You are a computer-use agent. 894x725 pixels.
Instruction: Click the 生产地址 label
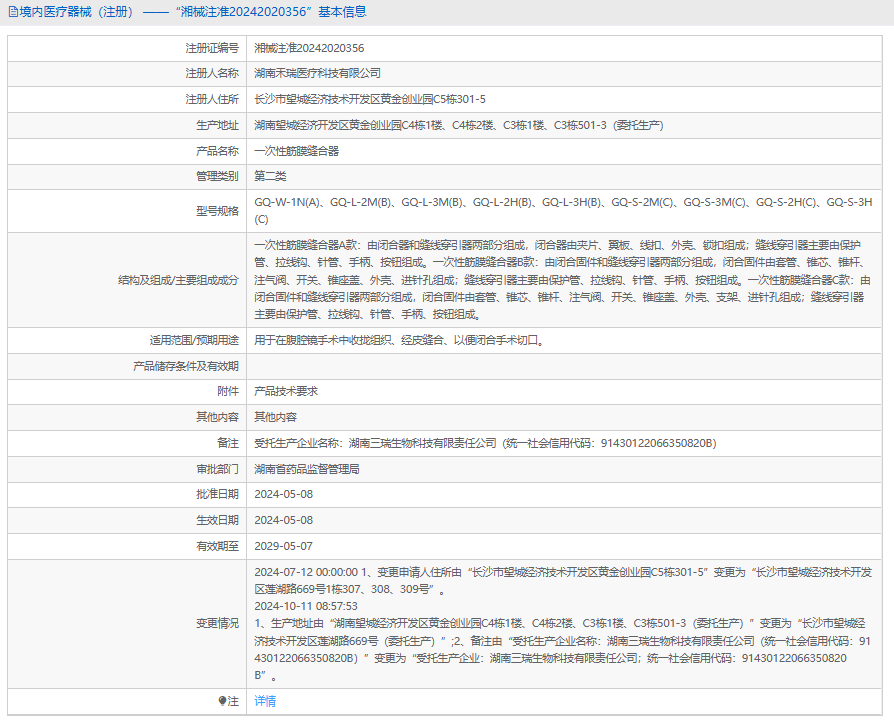pyautogui.click(x=217, y=125)
